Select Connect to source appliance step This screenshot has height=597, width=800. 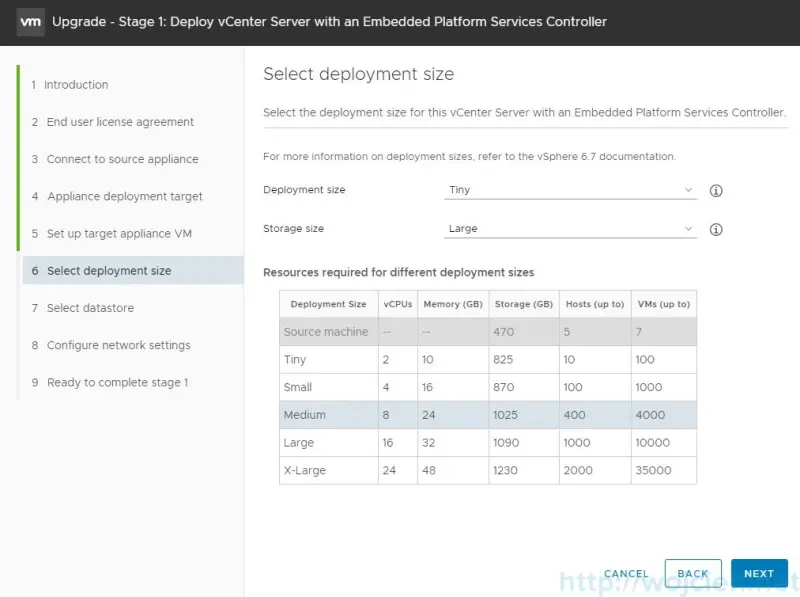[x=122, y=159]
